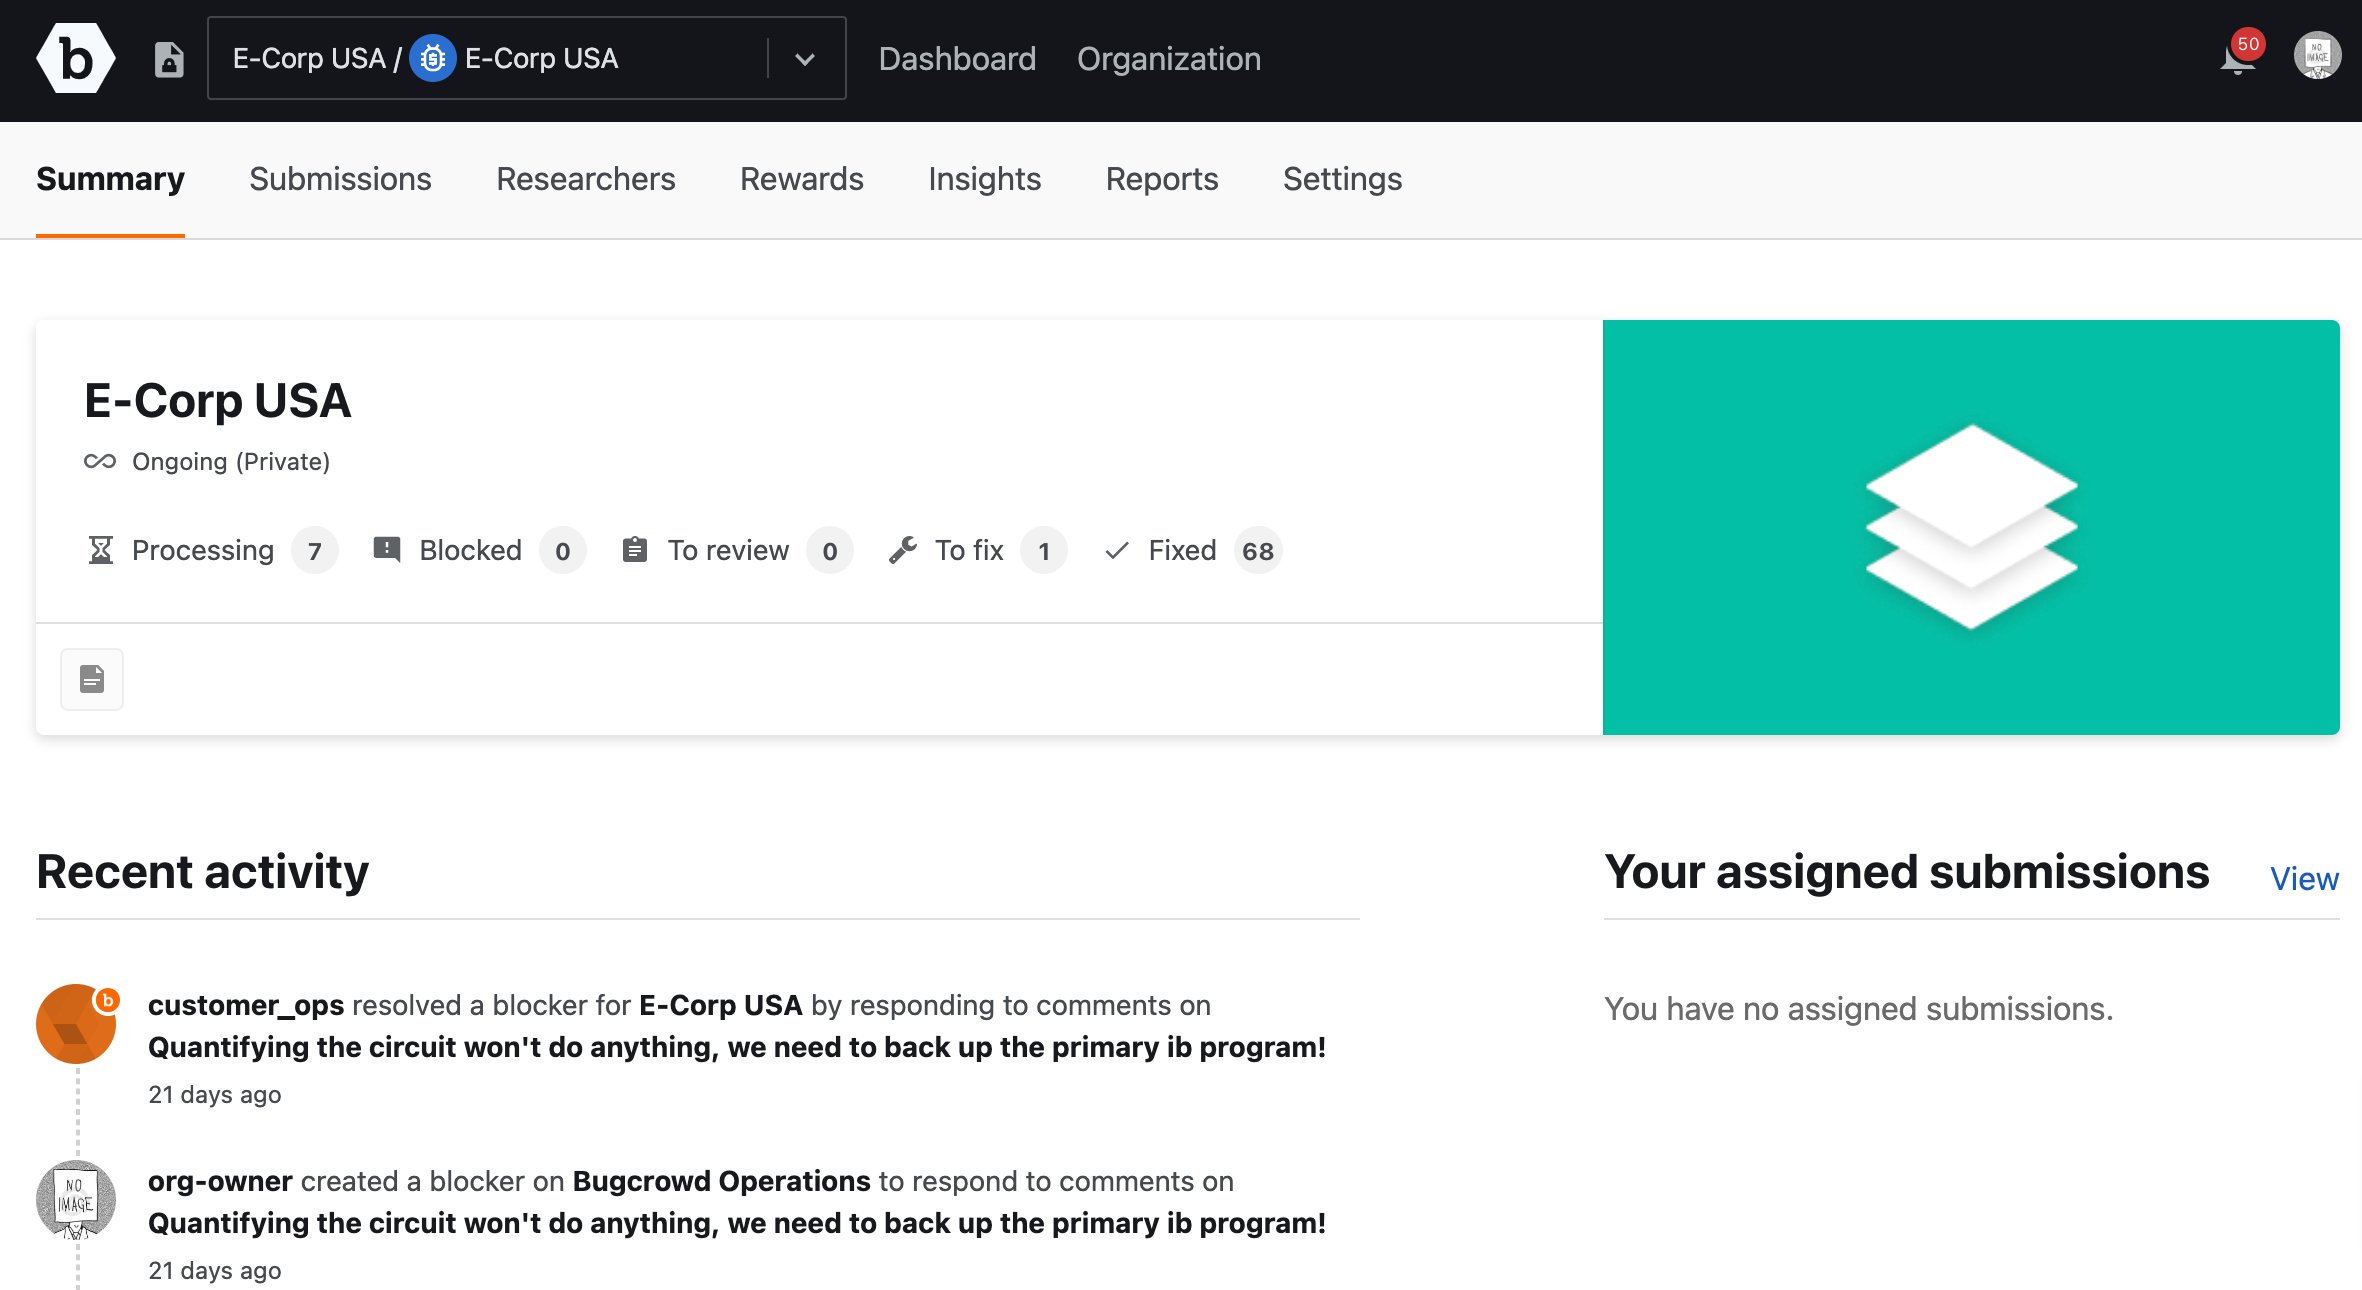Switch to the Researchers tab
2362x1290 pixels.
[586, 179]
